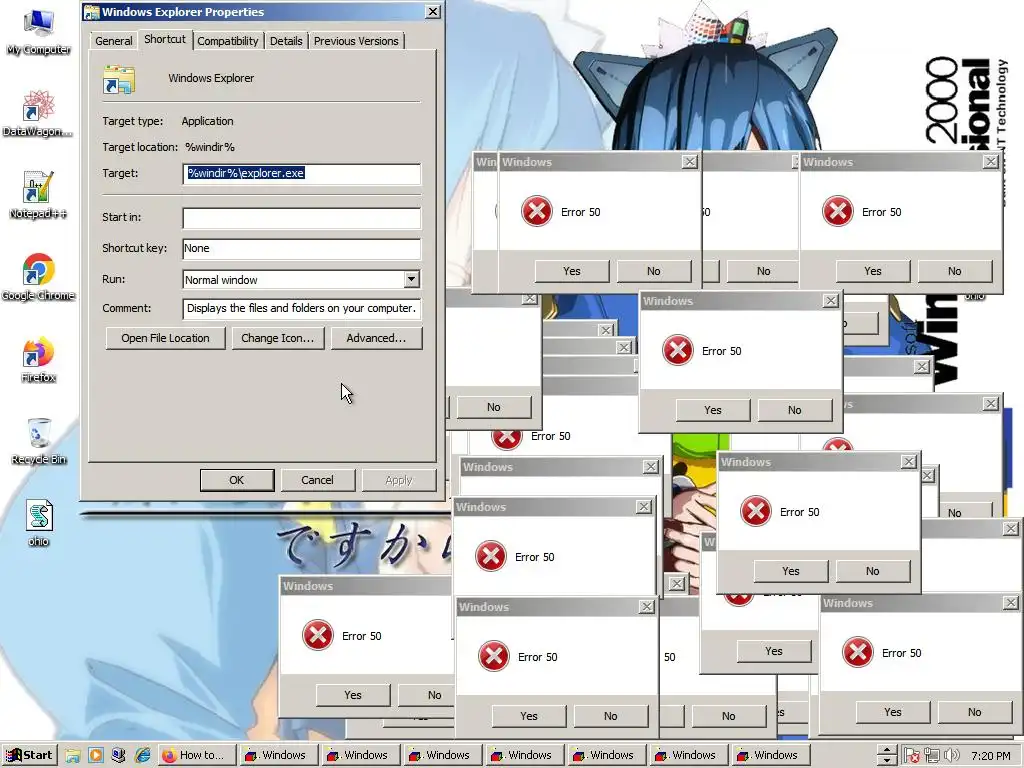1024x768 pixels.
Task: Open the volume speaker tray icon
Action: [x=952, y=756]
